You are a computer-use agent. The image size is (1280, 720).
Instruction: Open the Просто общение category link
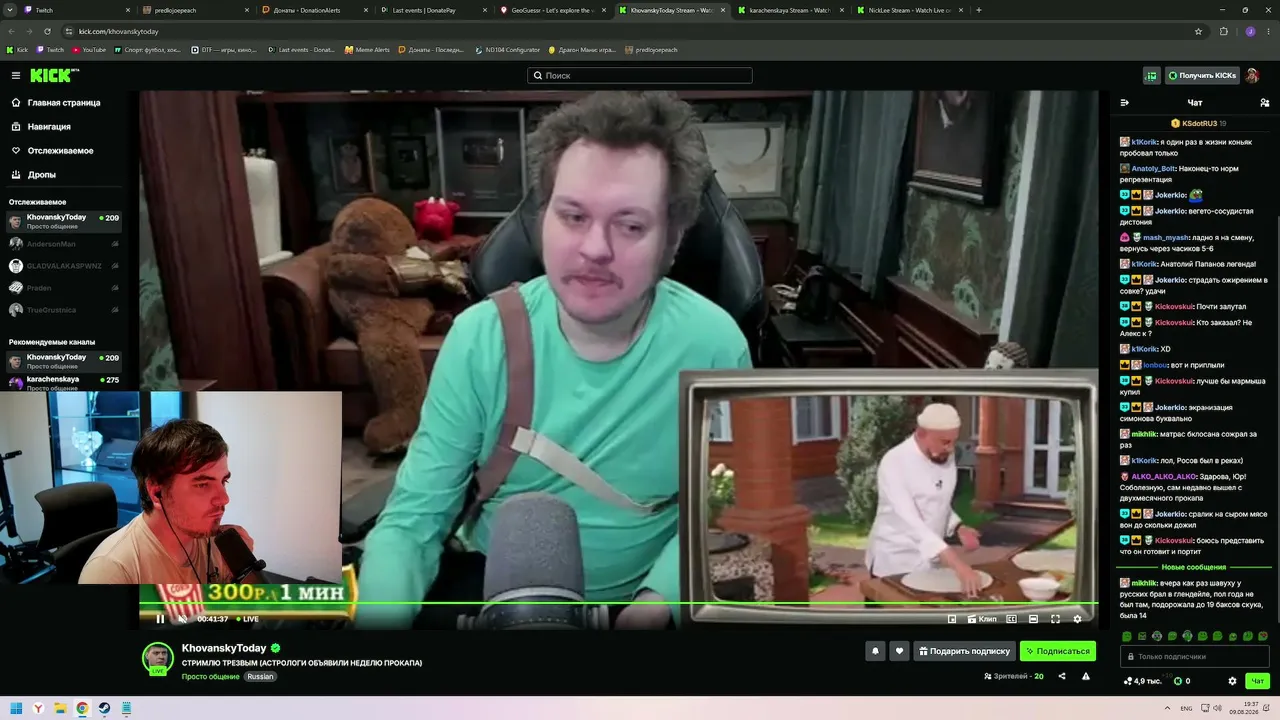[x=210, y=677]
